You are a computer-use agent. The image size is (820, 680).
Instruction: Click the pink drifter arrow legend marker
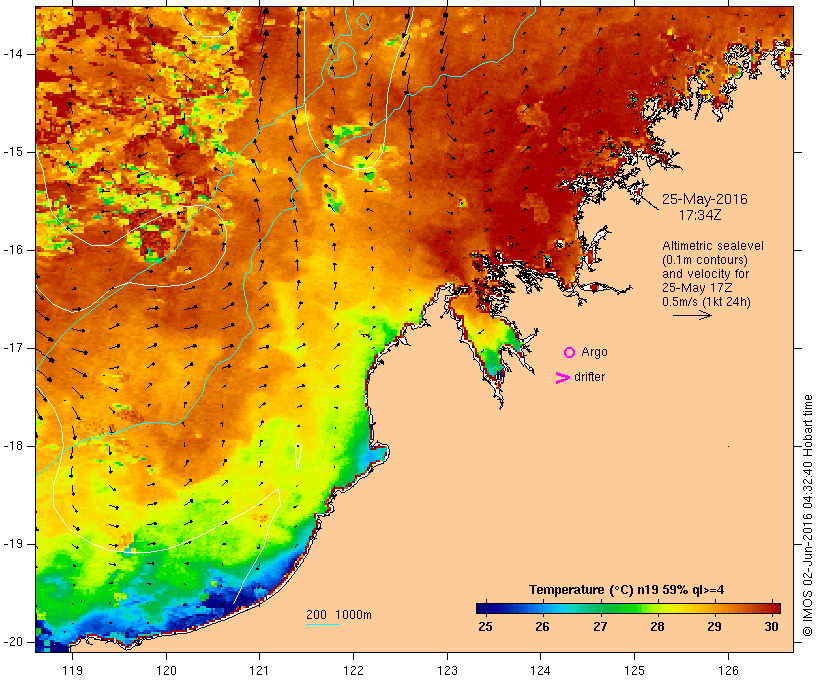(563, 378)
